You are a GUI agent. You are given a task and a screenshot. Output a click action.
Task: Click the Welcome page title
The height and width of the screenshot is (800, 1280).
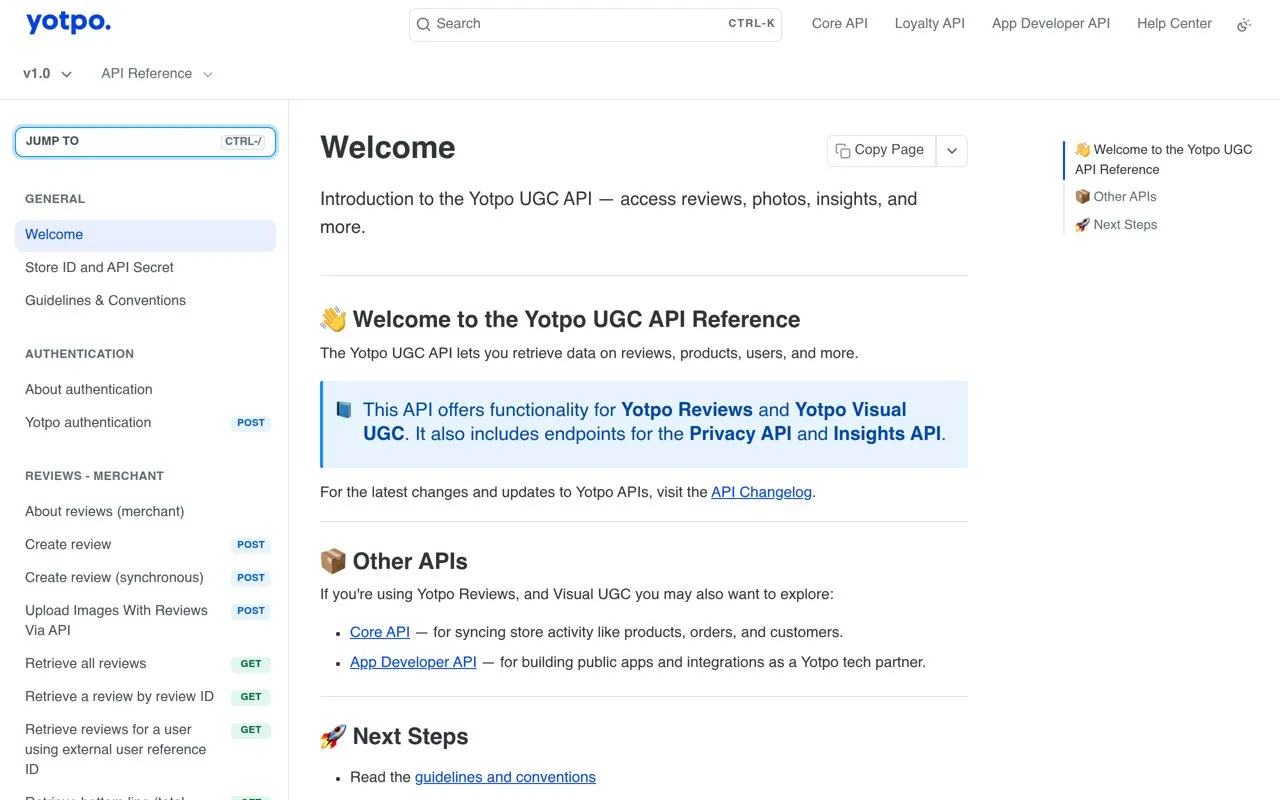pyautogui.click(x=388, y=148)
